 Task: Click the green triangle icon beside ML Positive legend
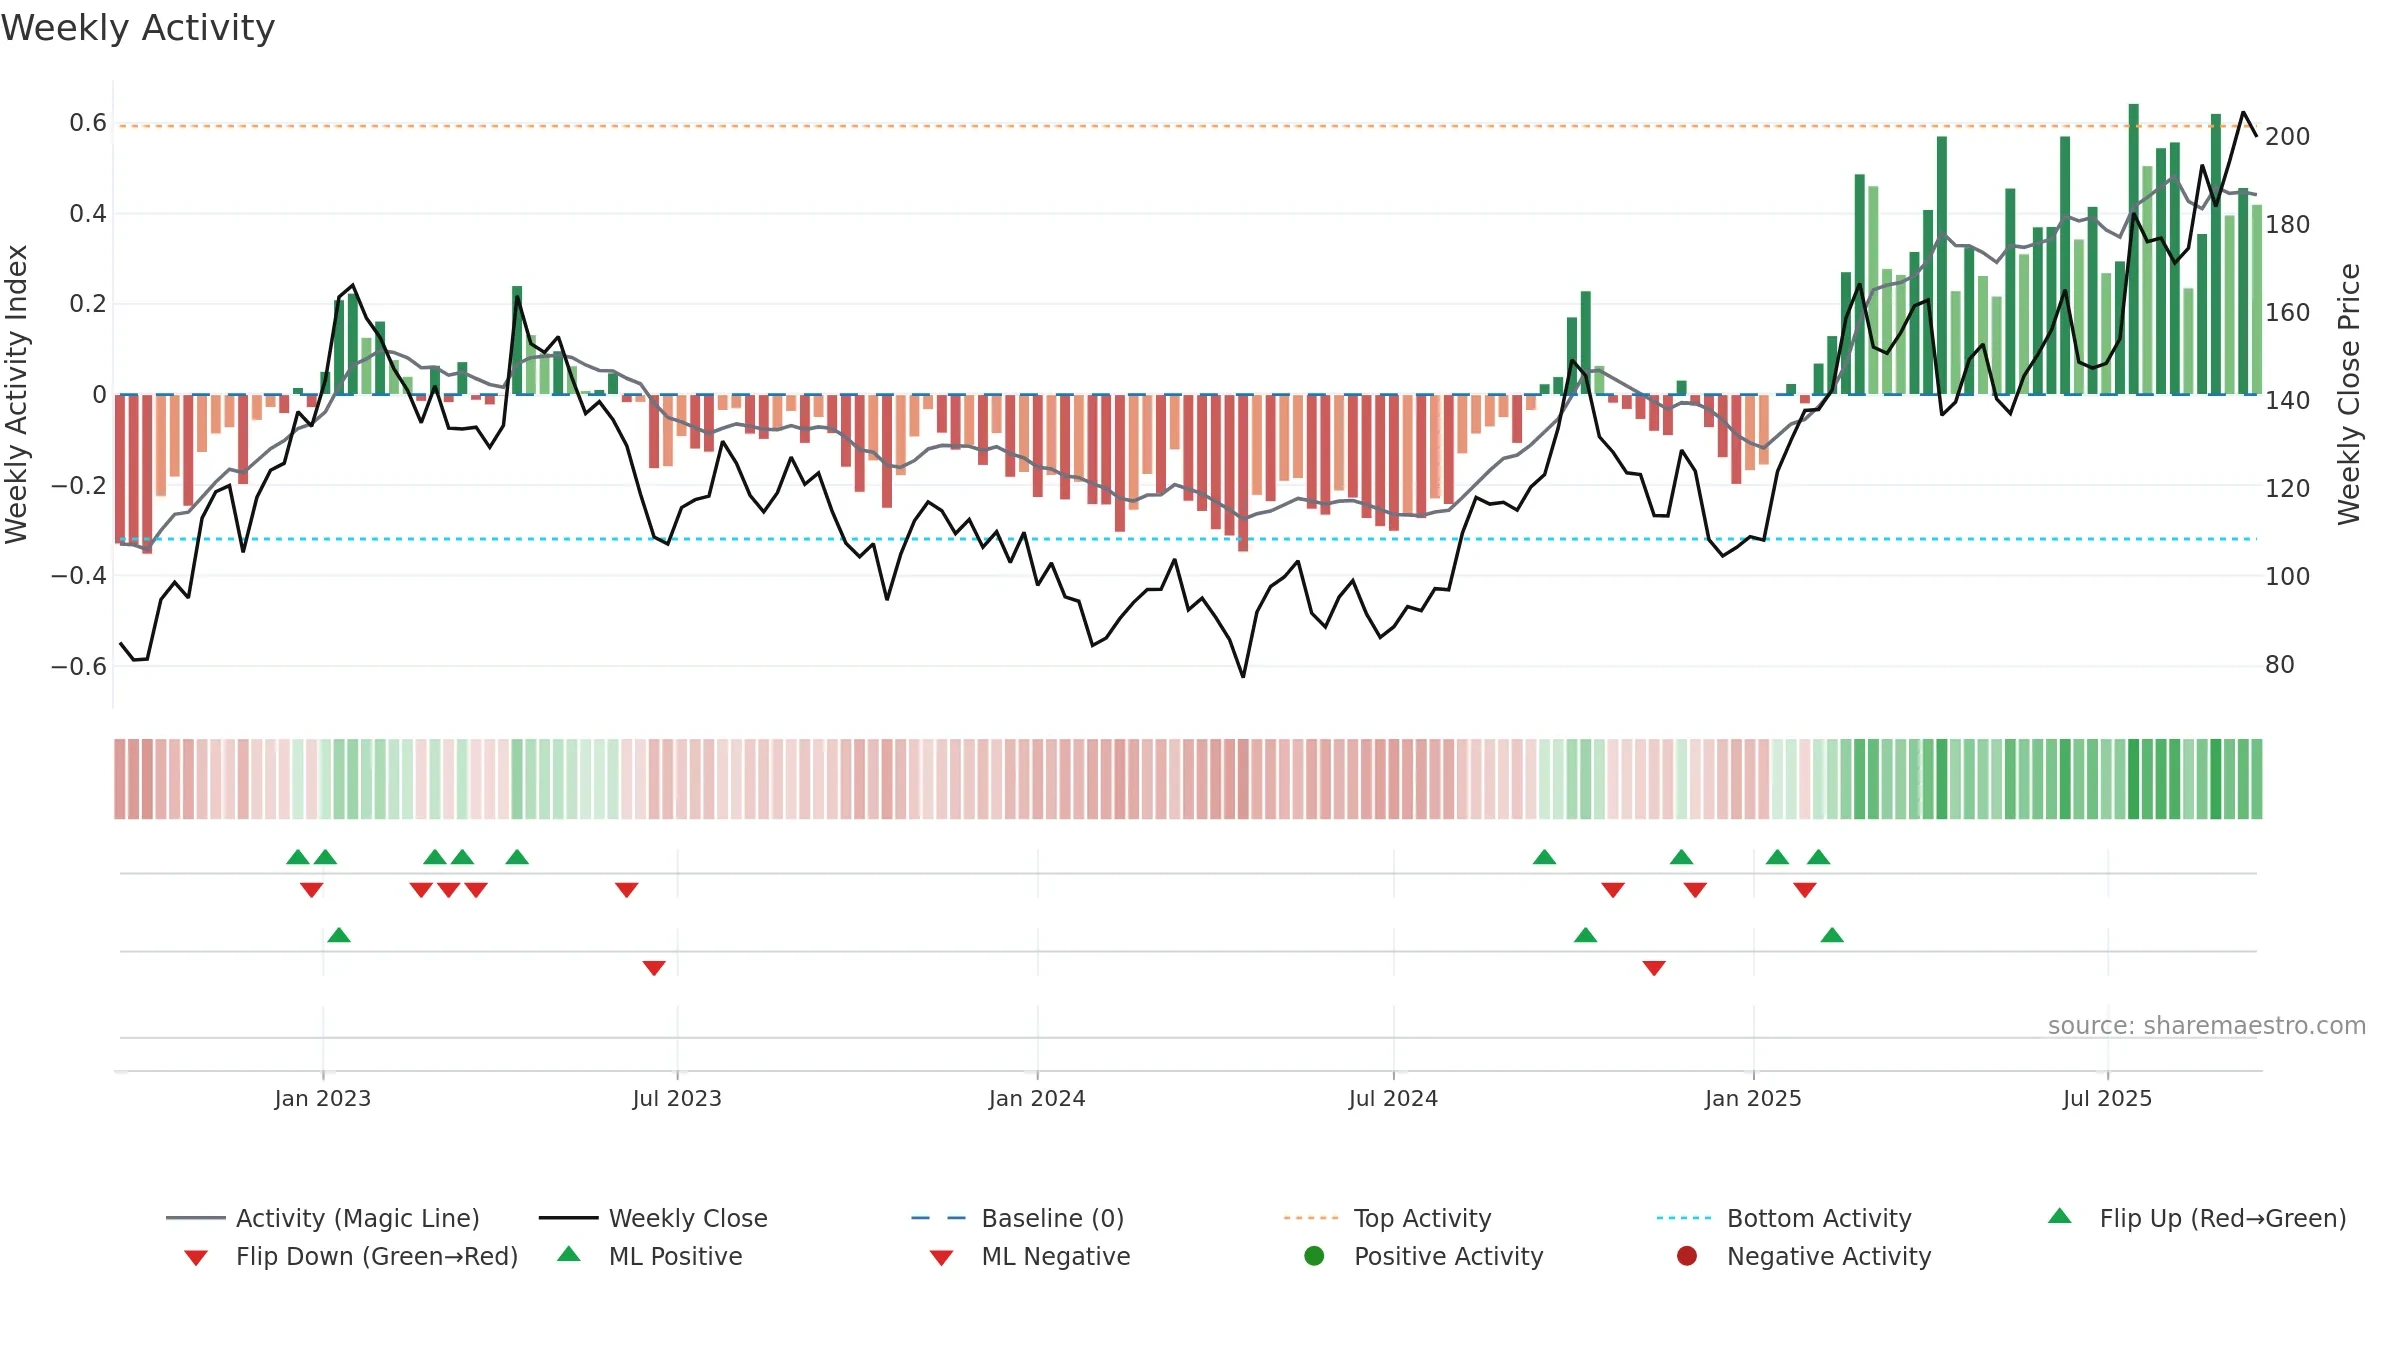pos(569,1254)
